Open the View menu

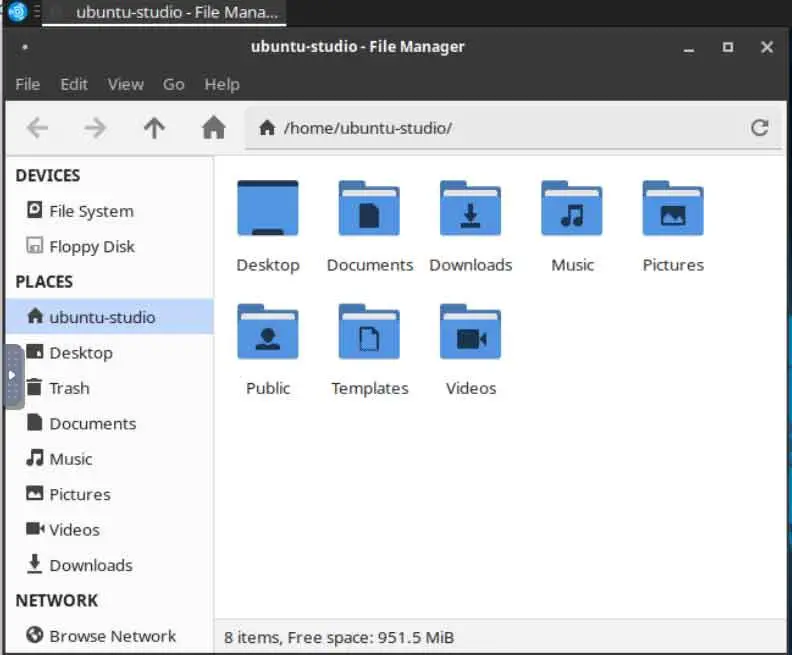click(126, 84)
